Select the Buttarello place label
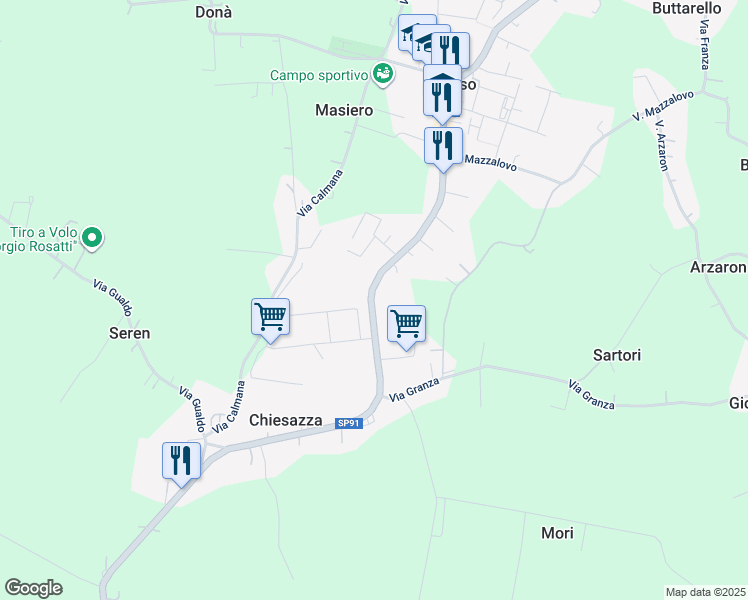The height and width of the screenshot is (600, 748). (x=686, y=8)
